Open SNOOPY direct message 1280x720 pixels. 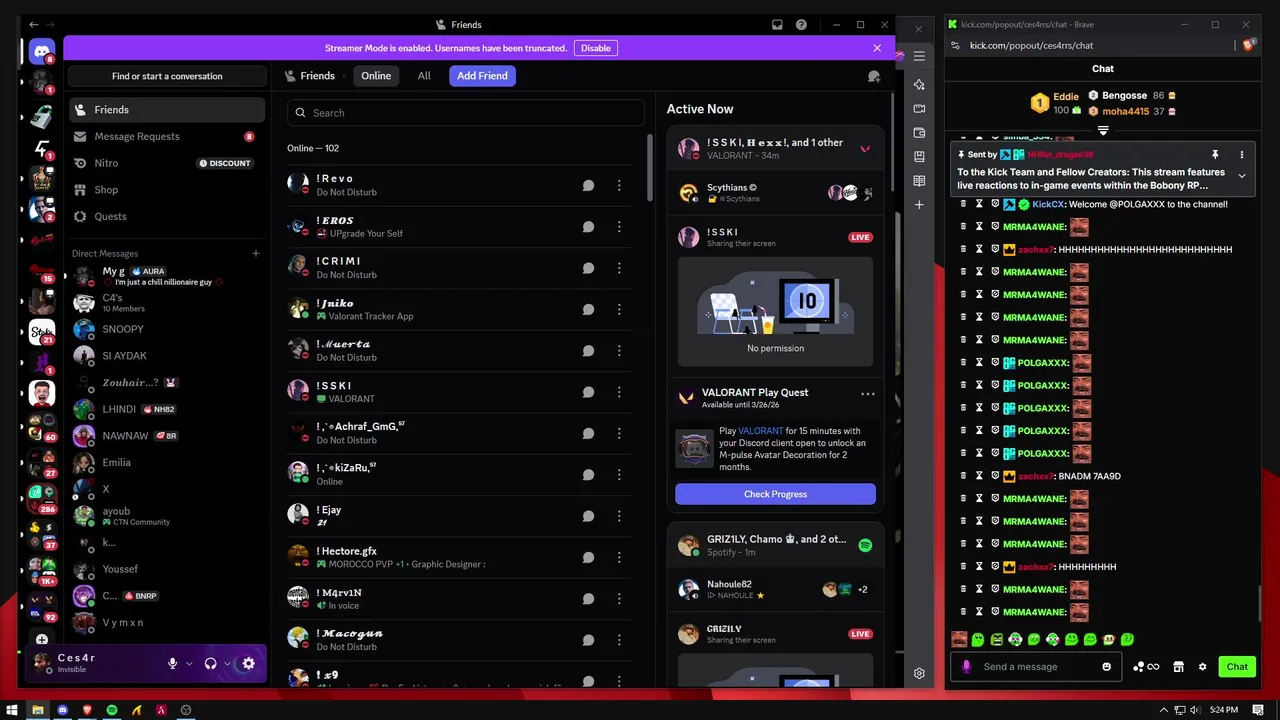pos(167,329)
